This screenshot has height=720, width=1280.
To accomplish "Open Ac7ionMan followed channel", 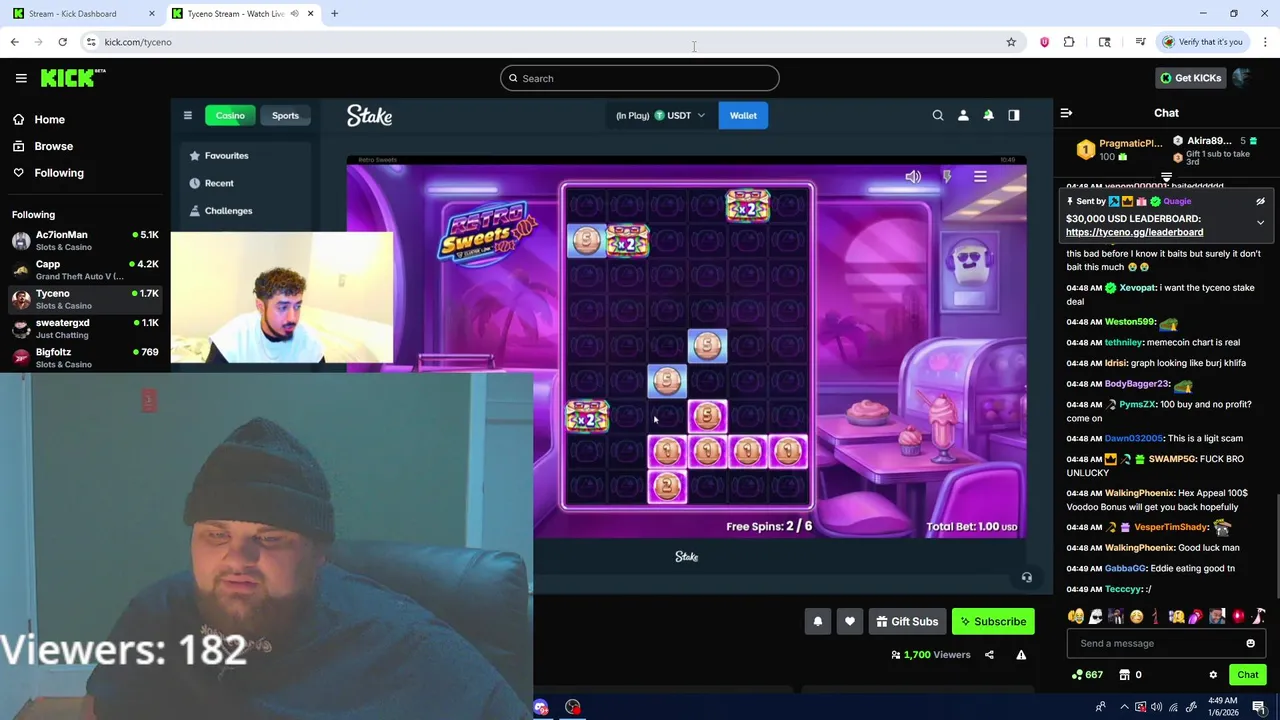I will pos(85,240).
